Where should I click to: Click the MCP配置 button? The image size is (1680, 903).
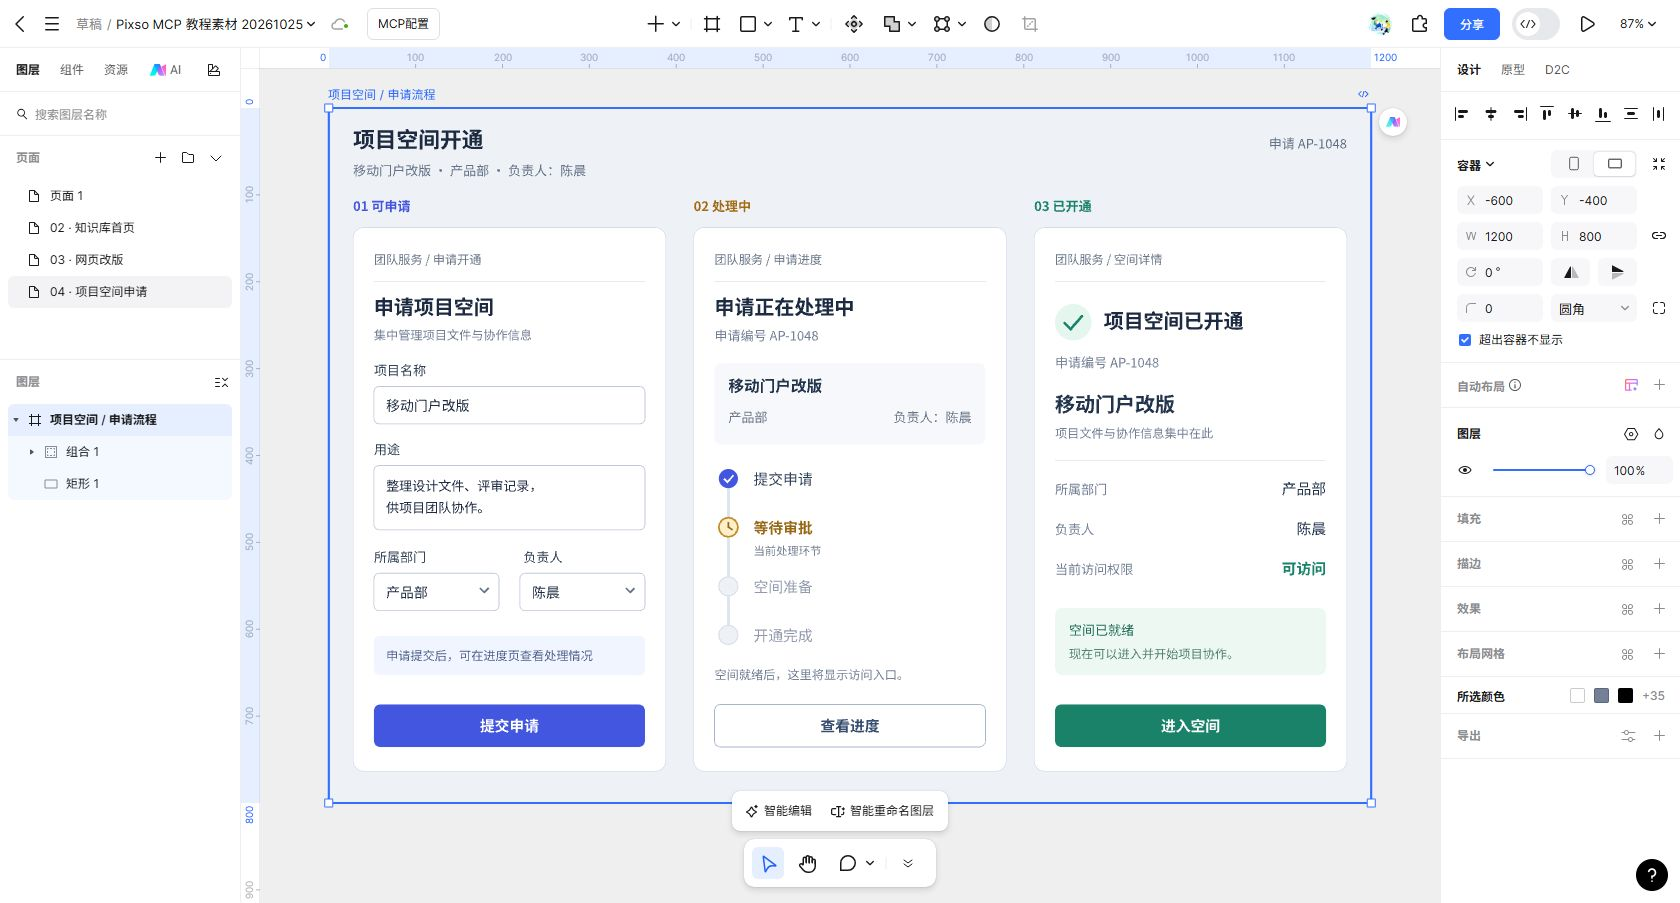[x=403, y=24]
